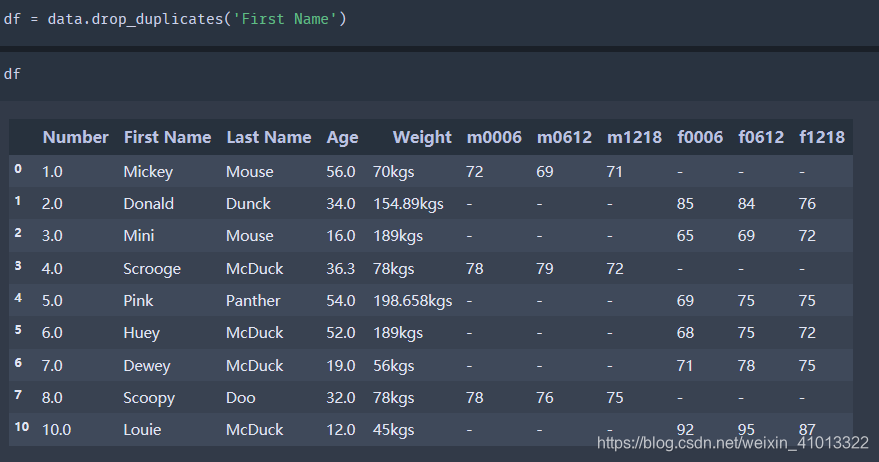The height and width of the screenshot is (462, 879).
Task: Click the weight value '198.658kgs'
Action: tap(413, 301)
